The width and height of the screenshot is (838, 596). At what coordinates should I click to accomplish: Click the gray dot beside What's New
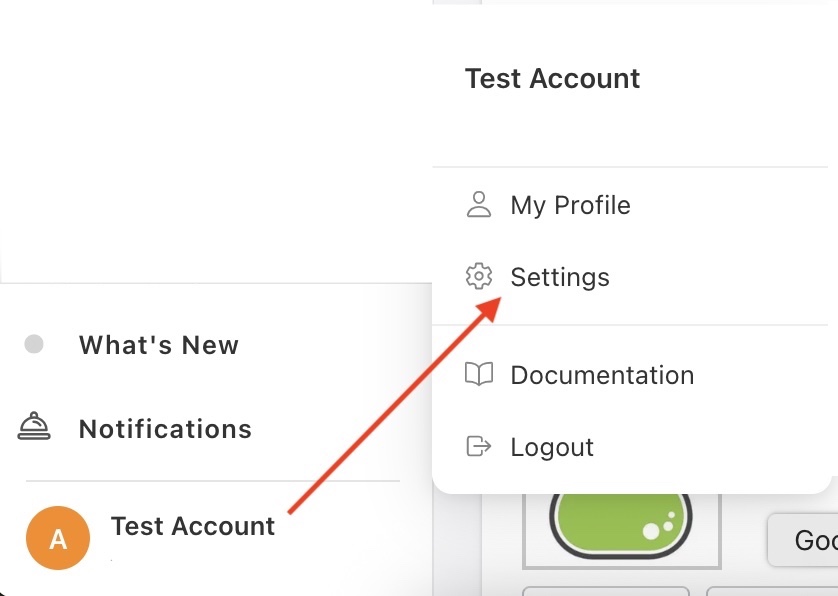34,344
